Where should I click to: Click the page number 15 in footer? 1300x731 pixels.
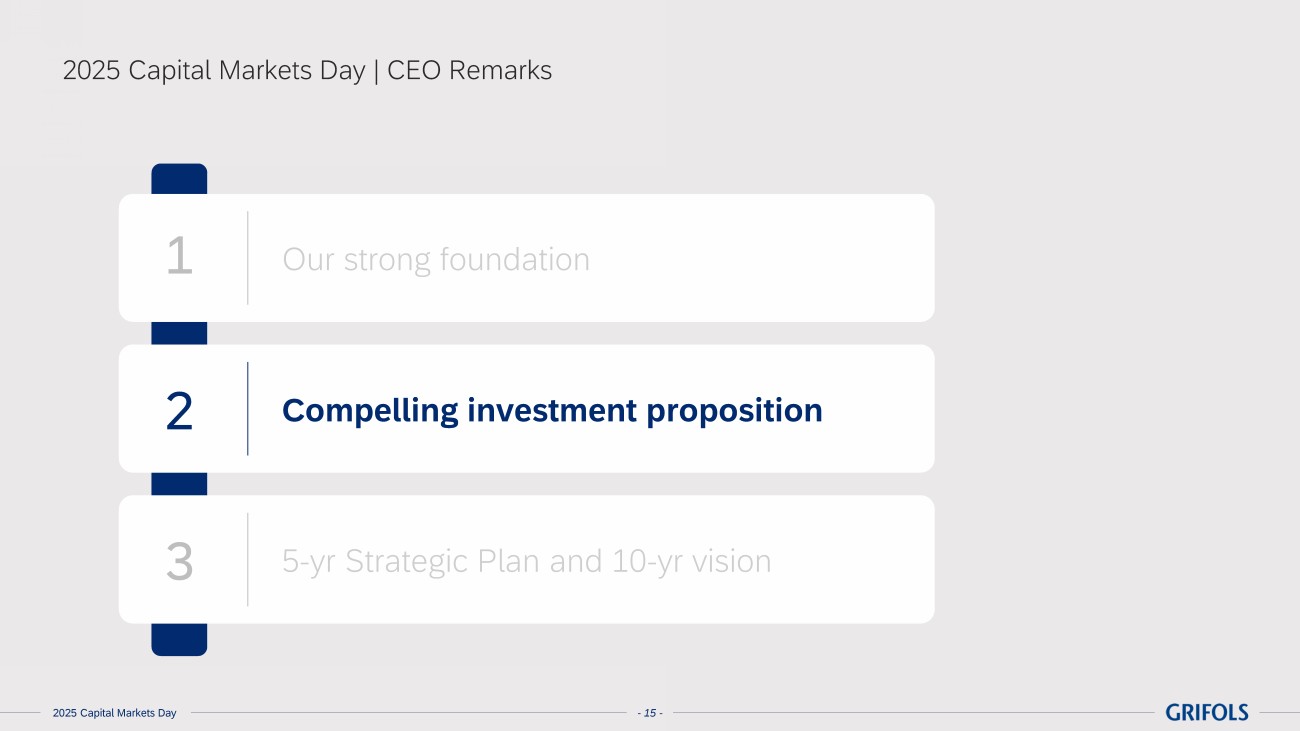coord(649,713)
